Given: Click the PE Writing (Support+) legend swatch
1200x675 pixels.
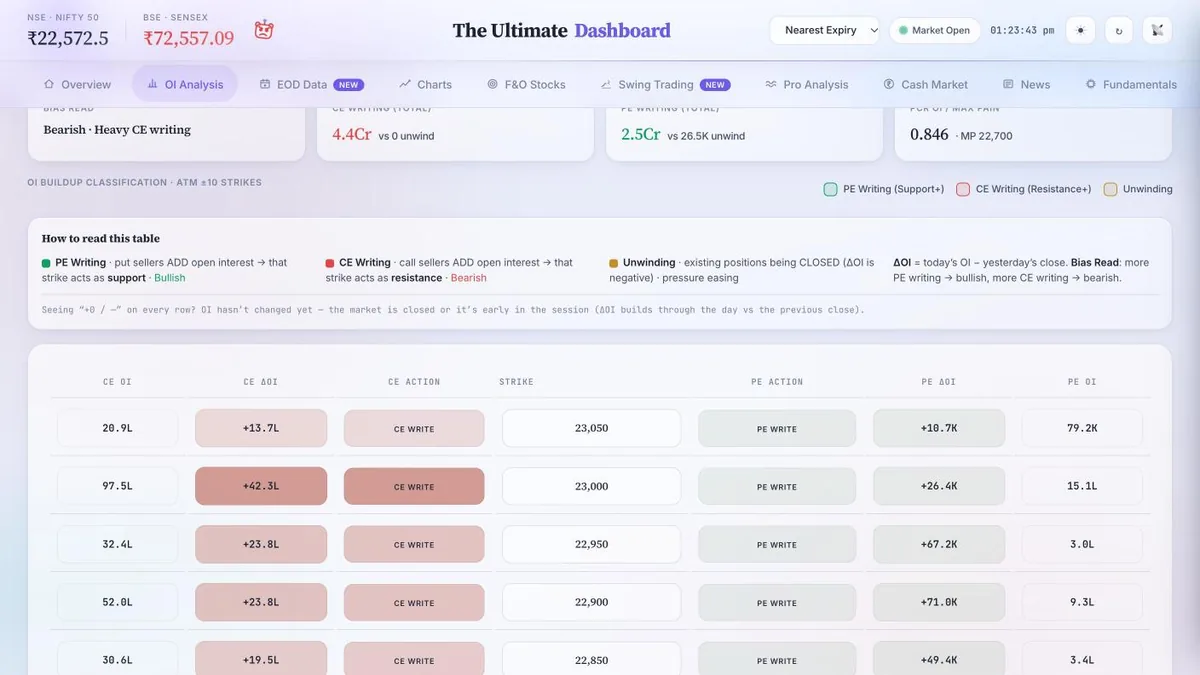Looking at the screenshot, I should point(830,189).
